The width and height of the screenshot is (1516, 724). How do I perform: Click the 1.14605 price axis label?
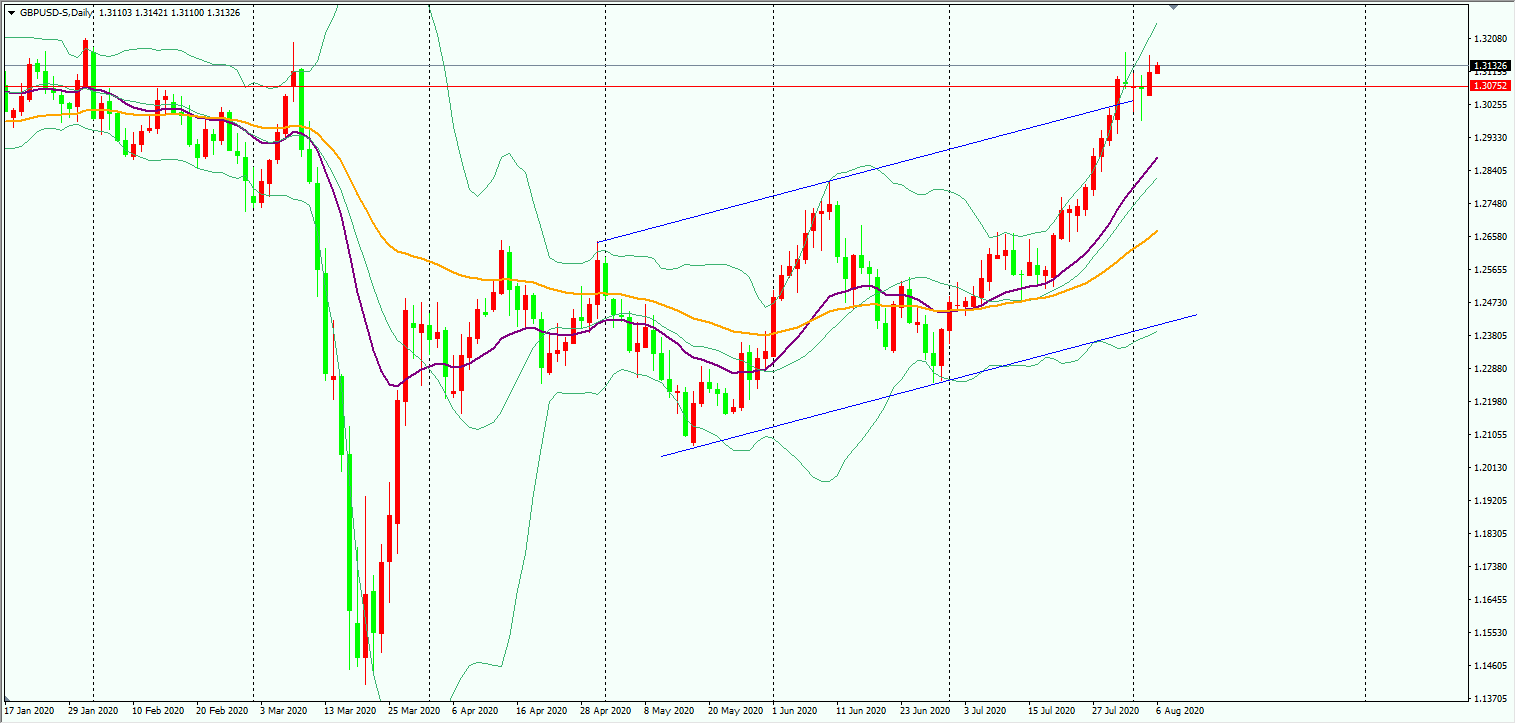1490,666
